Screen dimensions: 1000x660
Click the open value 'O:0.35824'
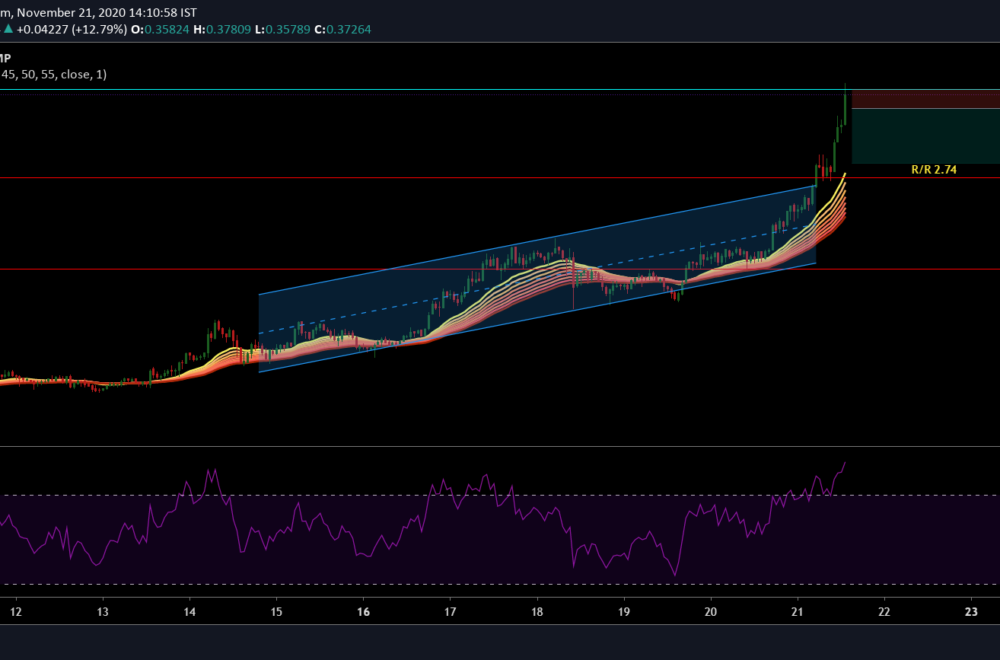click(160, 29)
